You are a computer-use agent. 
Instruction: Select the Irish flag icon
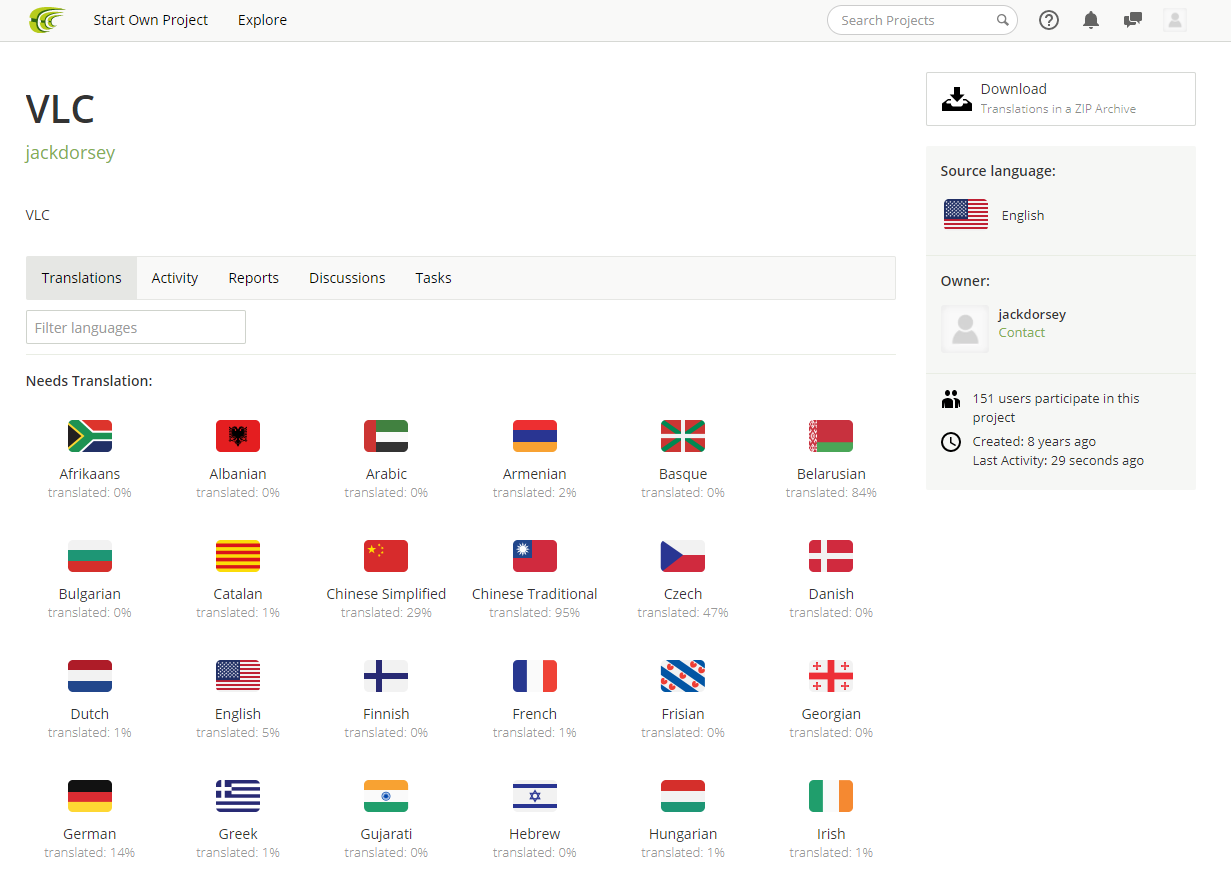(x=831, y=796)
